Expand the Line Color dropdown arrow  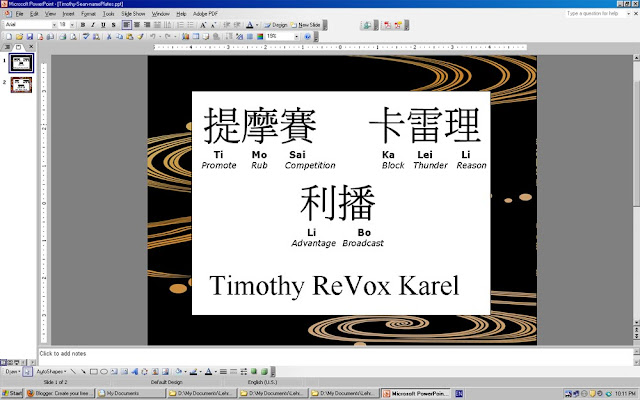click(x=200, y=371)
